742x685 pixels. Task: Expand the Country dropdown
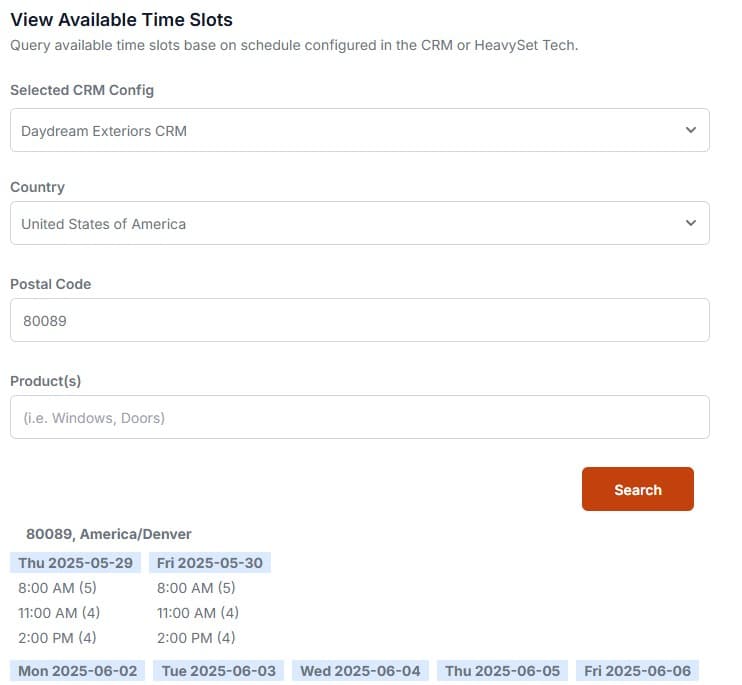click(360, 223)
